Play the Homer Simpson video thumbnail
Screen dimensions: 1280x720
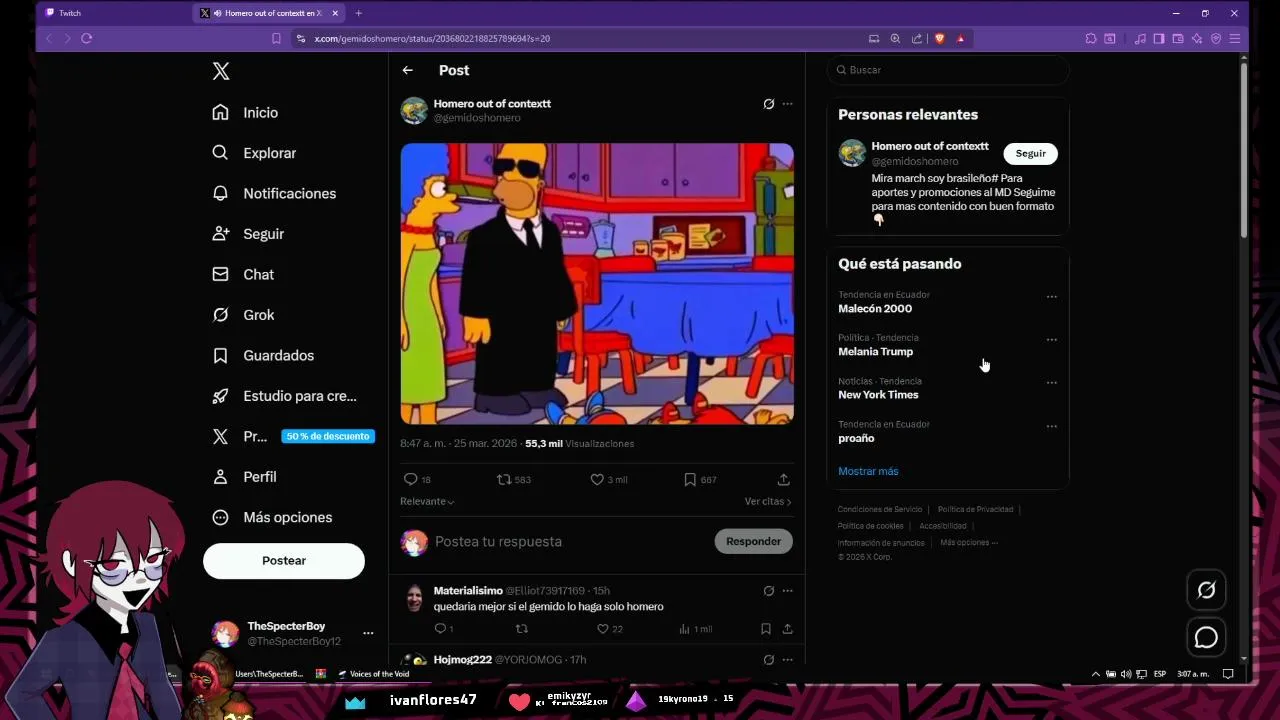pos(597,284)
